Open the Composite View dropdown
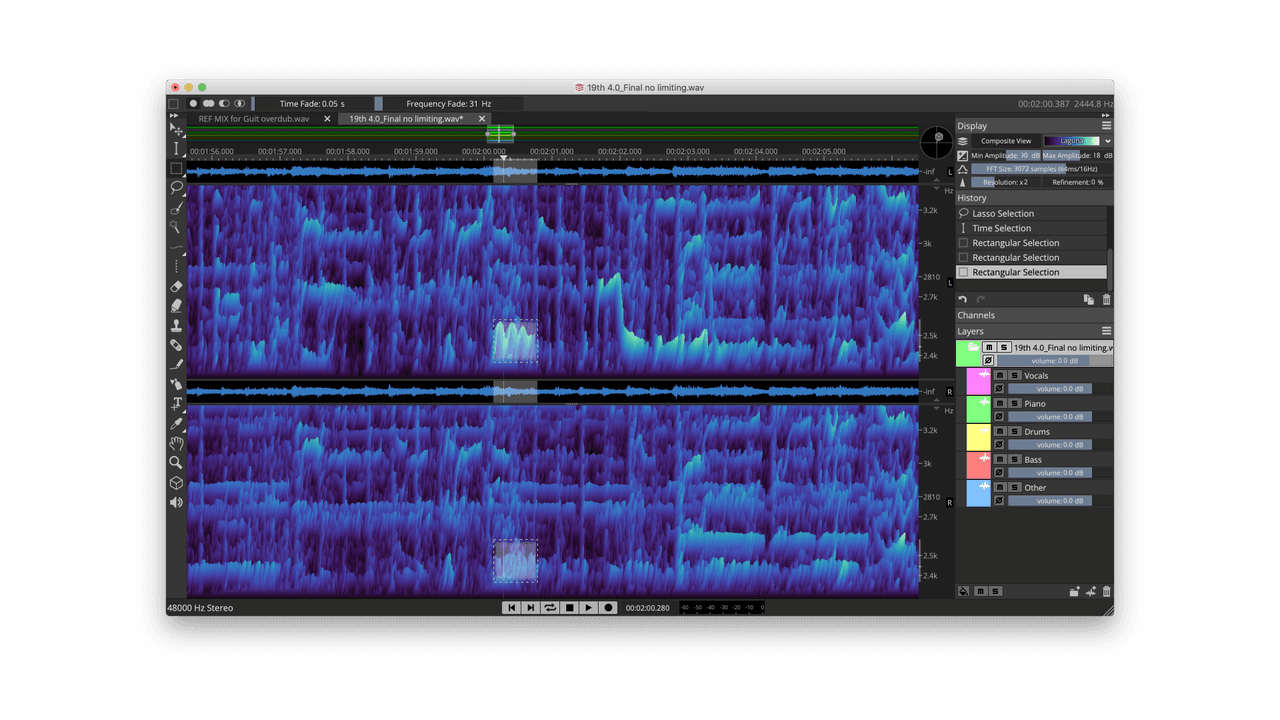 [1007, 140]
